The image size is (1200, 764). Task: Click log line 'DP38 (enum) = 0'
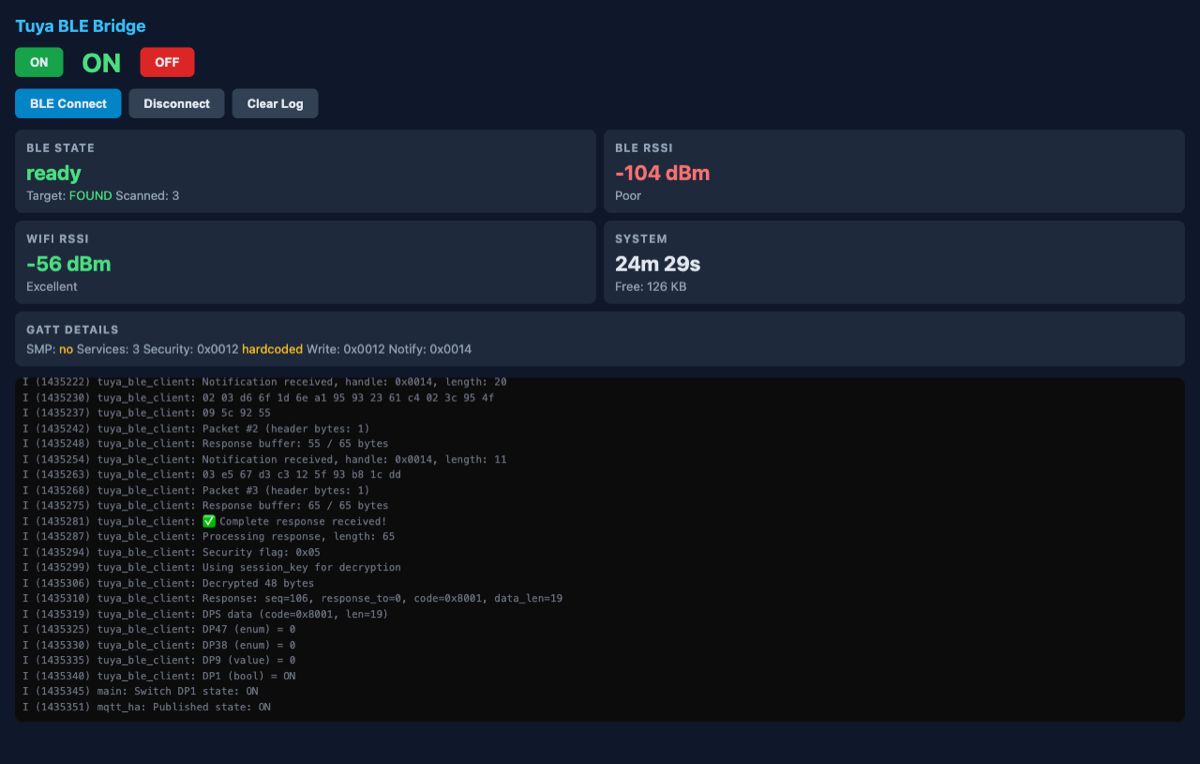coord(159,645)
